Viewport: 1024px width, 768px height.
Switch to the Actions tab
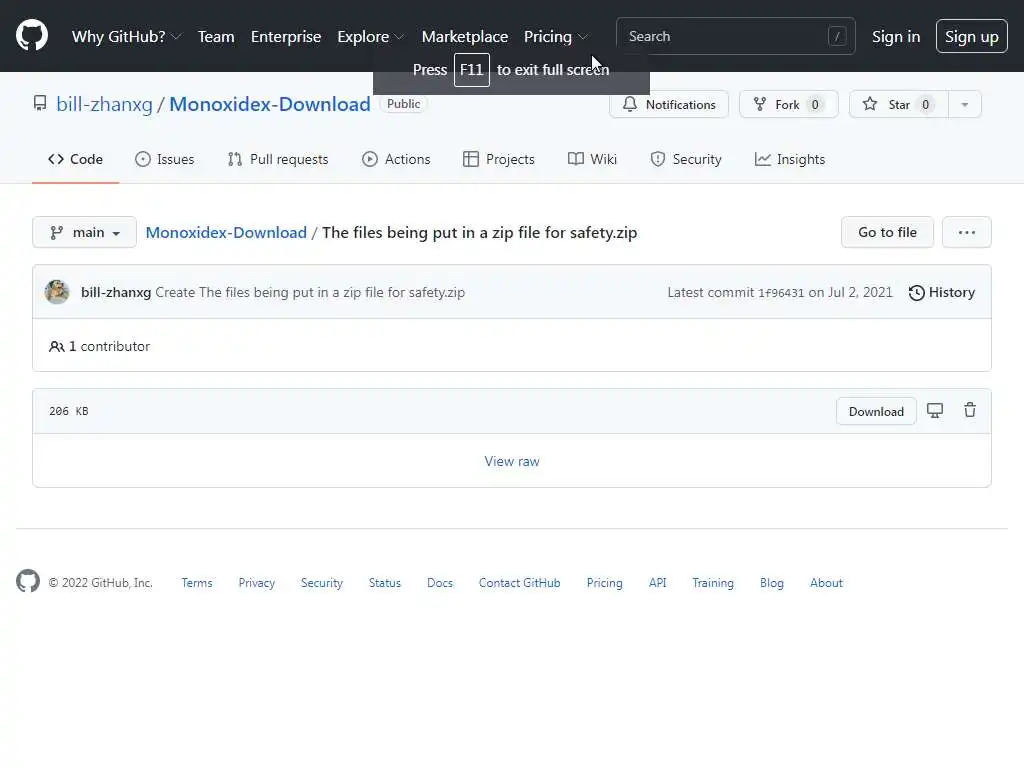coord(396,159)
